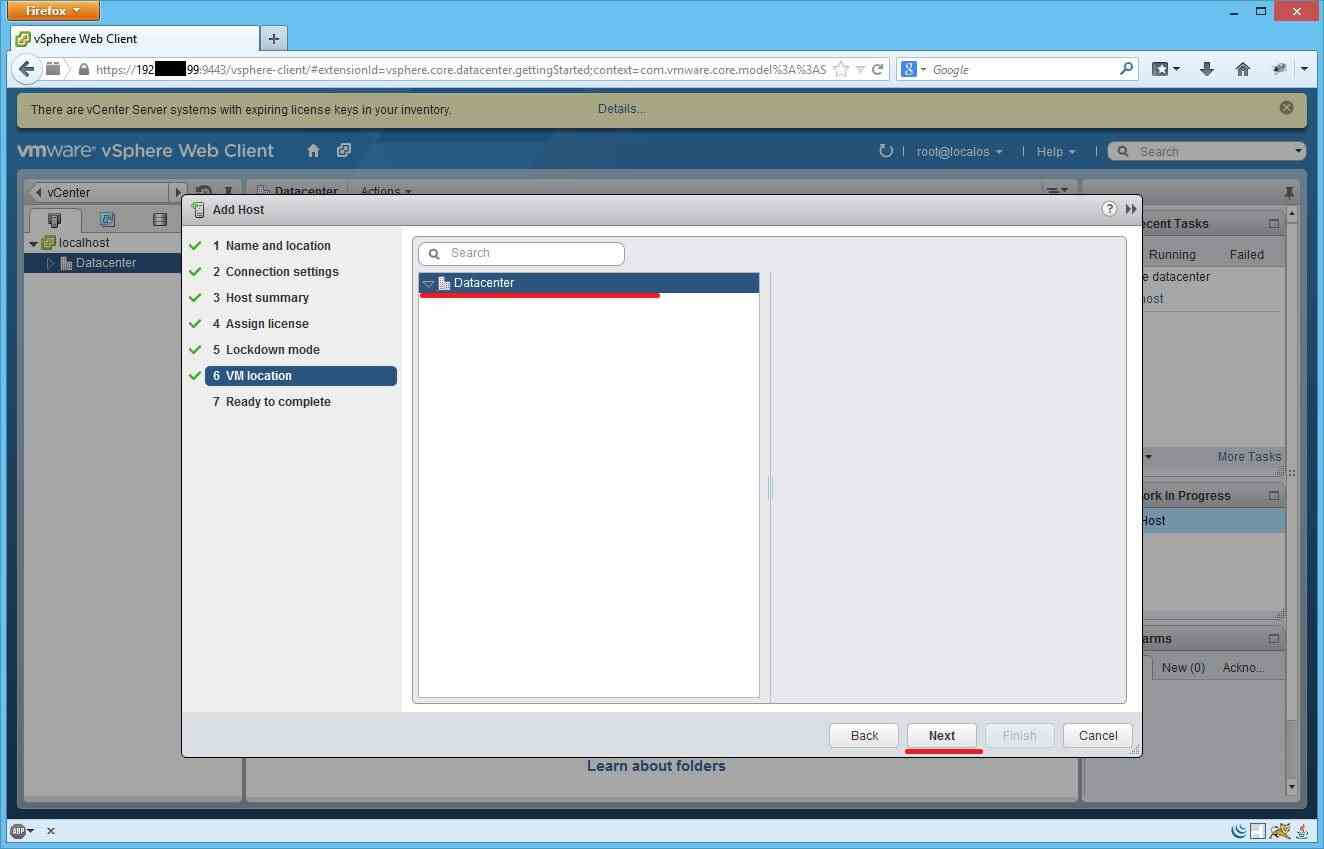Switch to VMs and Templates navigator tab
Viewport: 1324px width, 849px height.
(x=107, y=220)
